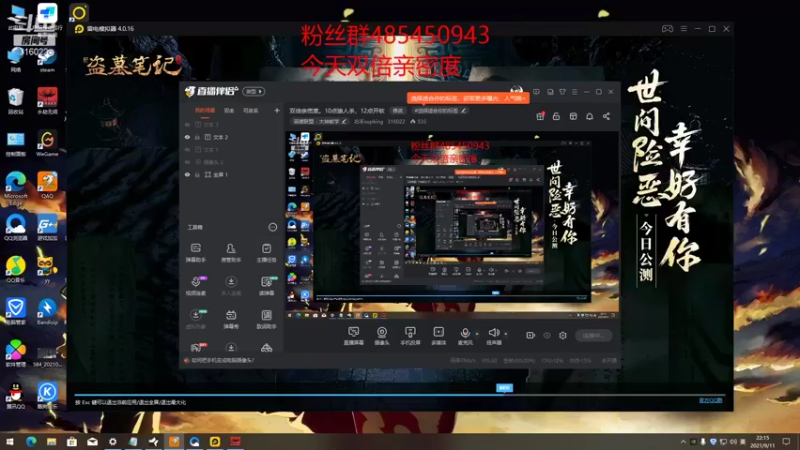Open the hamburger menu in streaming app title bar

coord(574,92)
